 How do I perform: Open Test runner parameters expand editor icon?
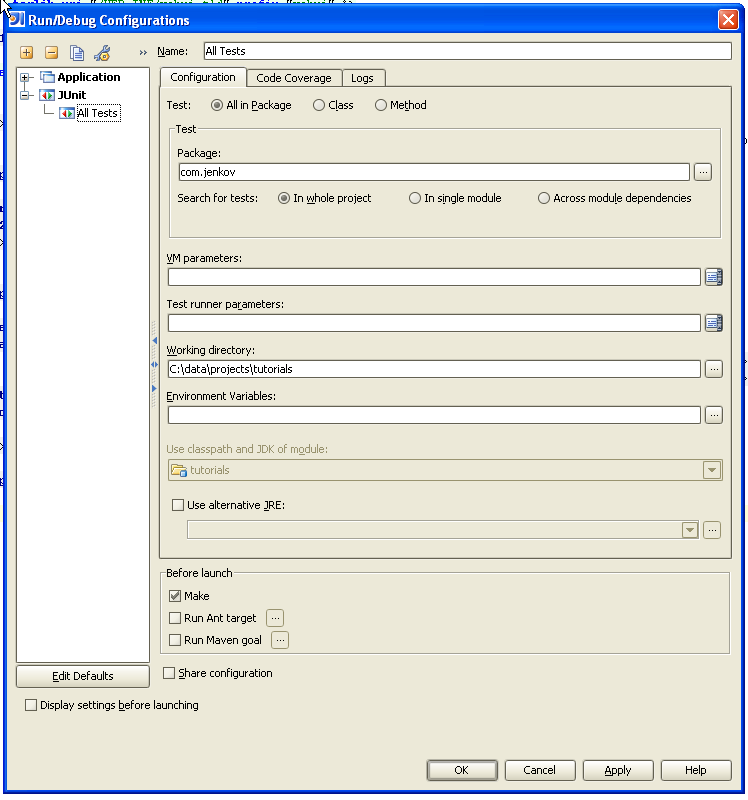point(713,323)
